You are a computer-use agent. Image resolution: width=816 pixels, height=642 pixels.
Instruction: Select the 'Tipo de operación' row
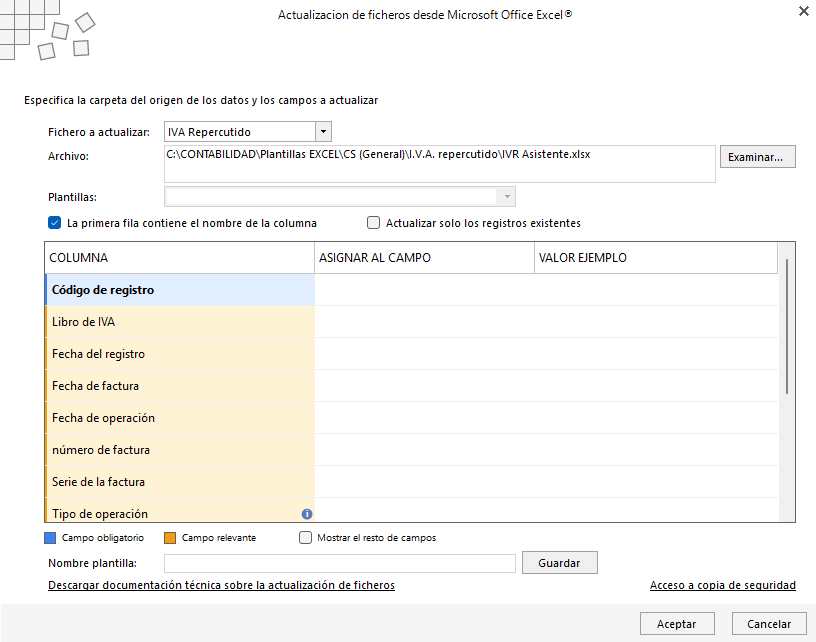coord(411,510)
